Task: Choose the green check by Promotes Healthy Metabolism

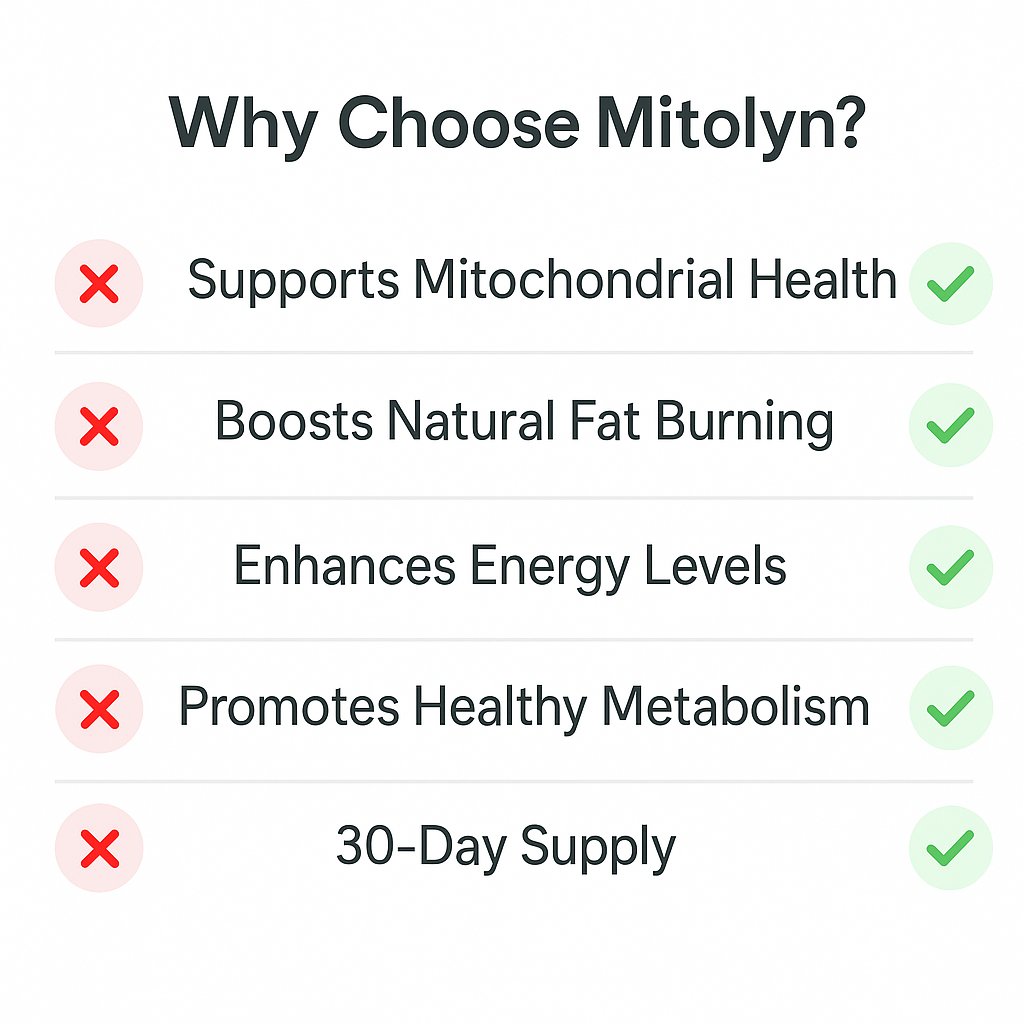Action: tap(951, 708)
